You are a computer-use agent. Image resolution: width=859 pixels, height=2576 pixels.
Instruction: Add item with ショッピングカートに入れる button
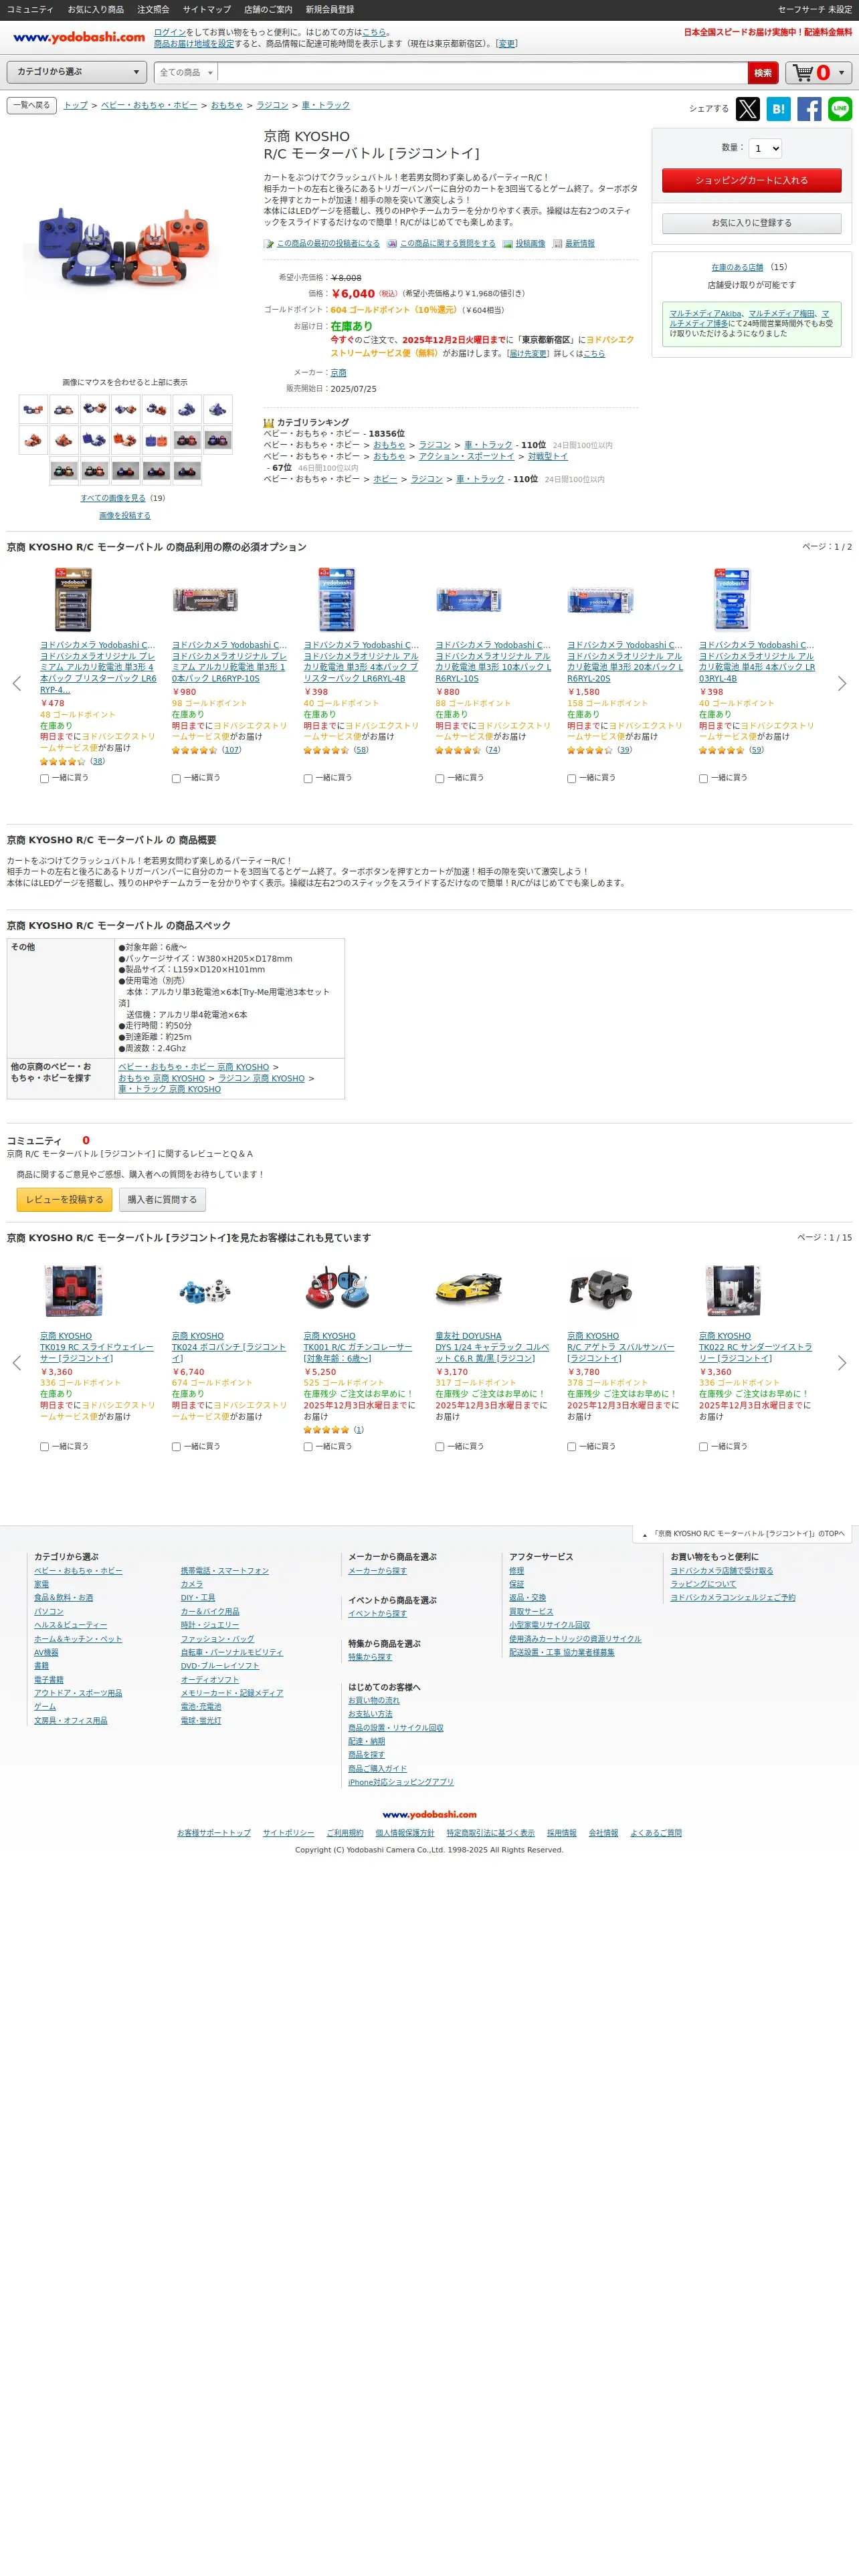pyautogui.click(x=751, y=180)
